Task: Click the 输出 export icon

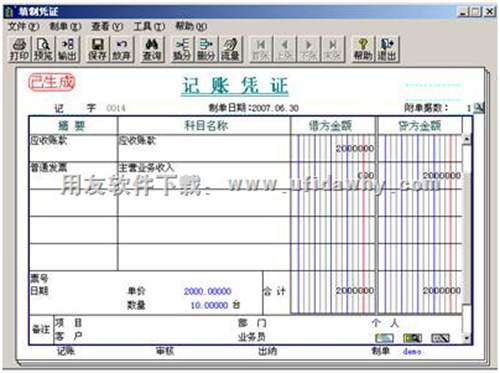Action: (68, 49)
